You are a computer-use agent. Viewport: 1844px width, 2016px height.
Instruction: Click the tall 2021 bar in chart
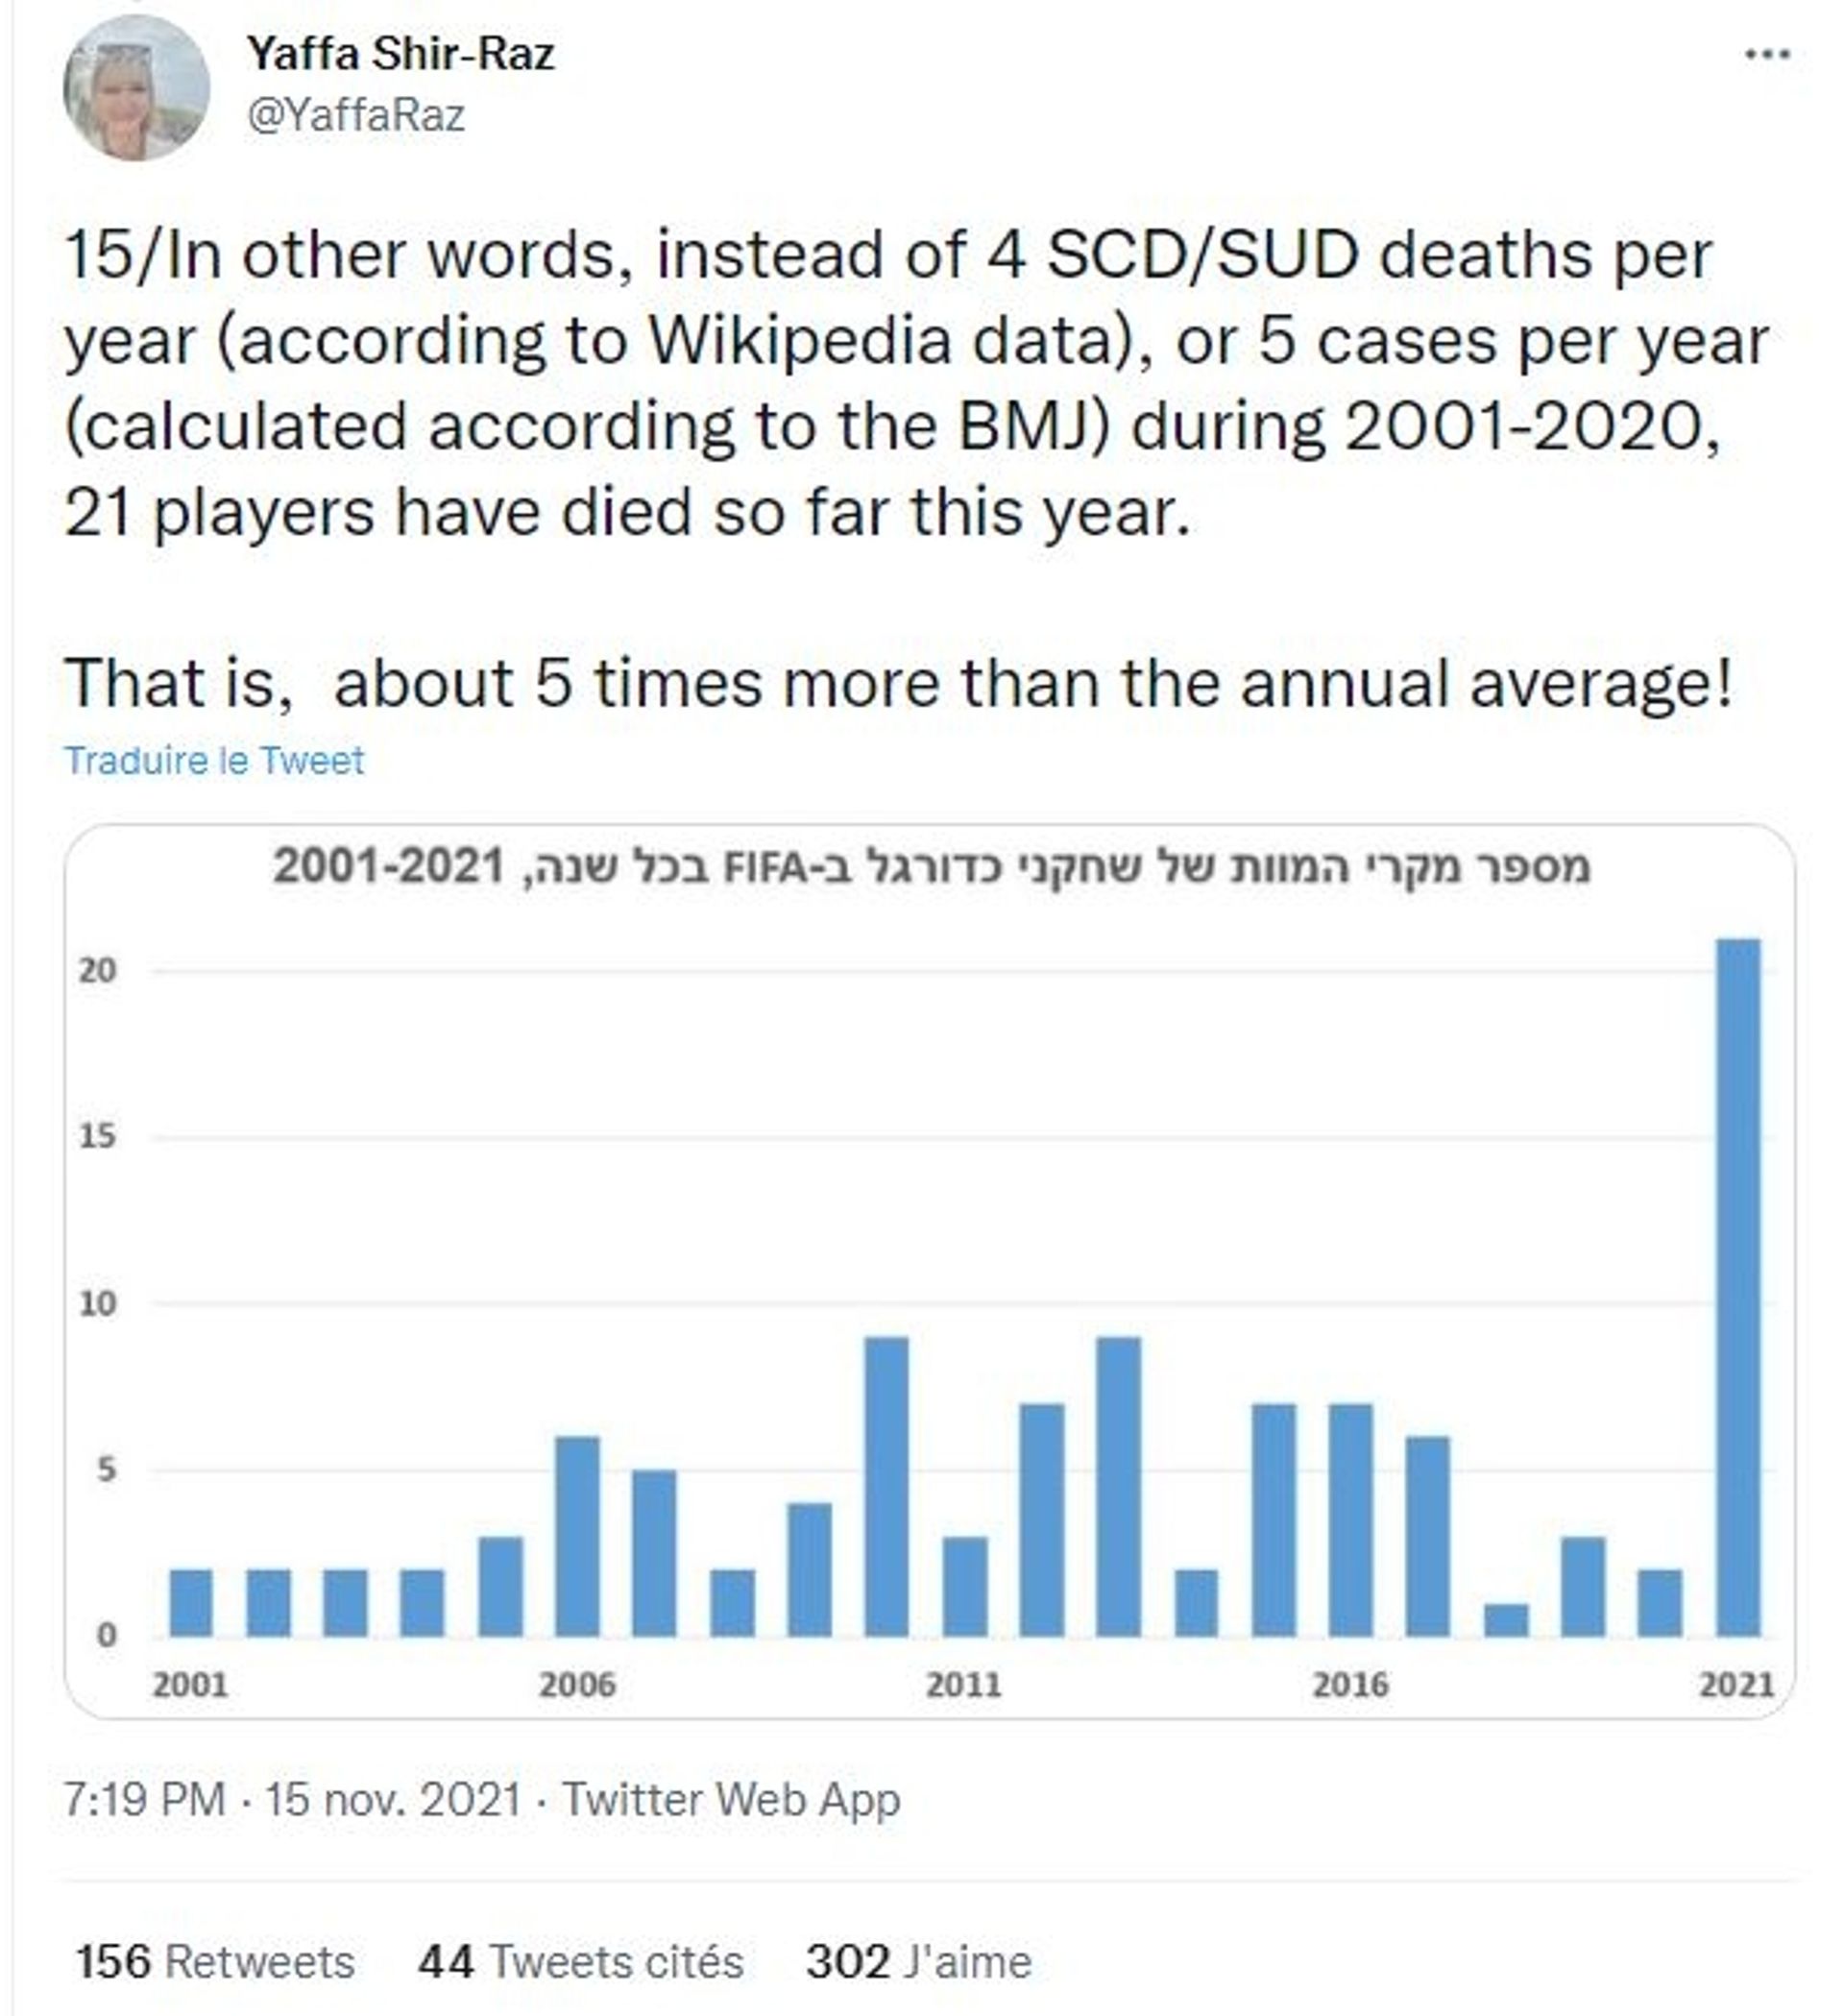[x=1738, y=1288]
